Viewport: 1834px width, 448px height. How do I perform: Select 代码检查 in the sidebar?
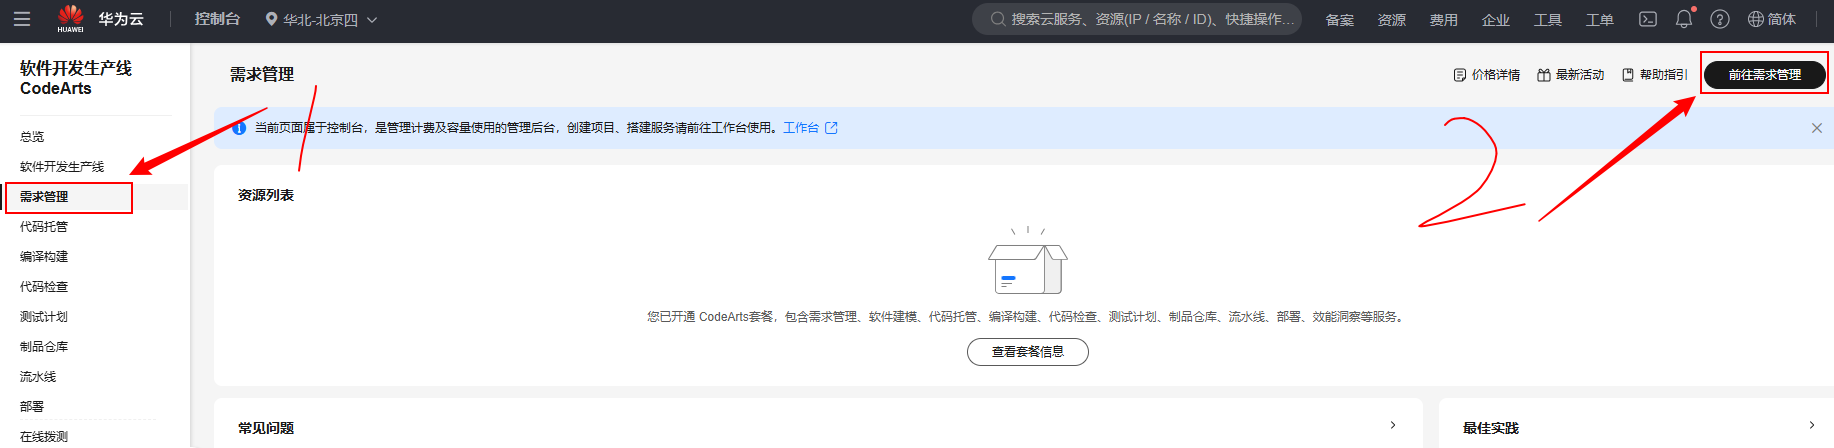click(44, 287)
